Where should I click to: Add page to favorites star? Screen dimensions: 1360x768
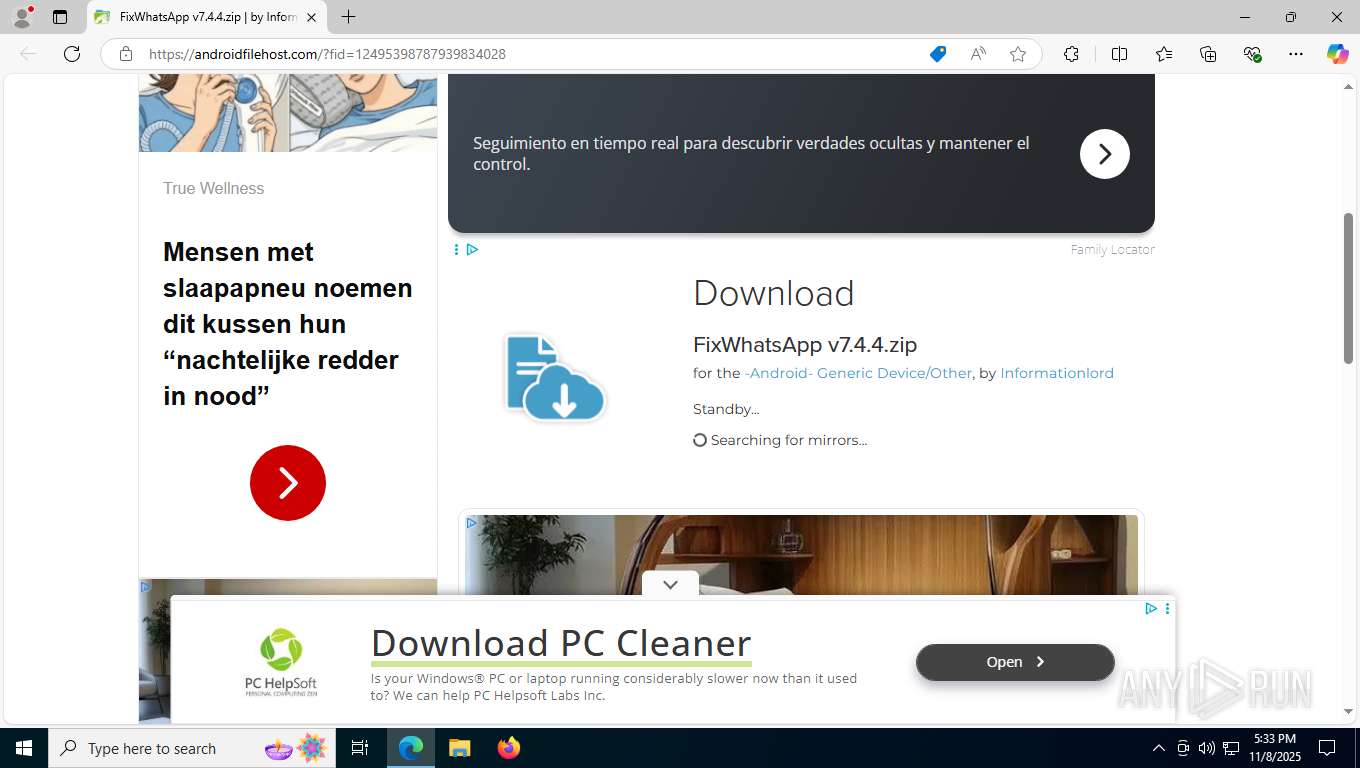1018,54
